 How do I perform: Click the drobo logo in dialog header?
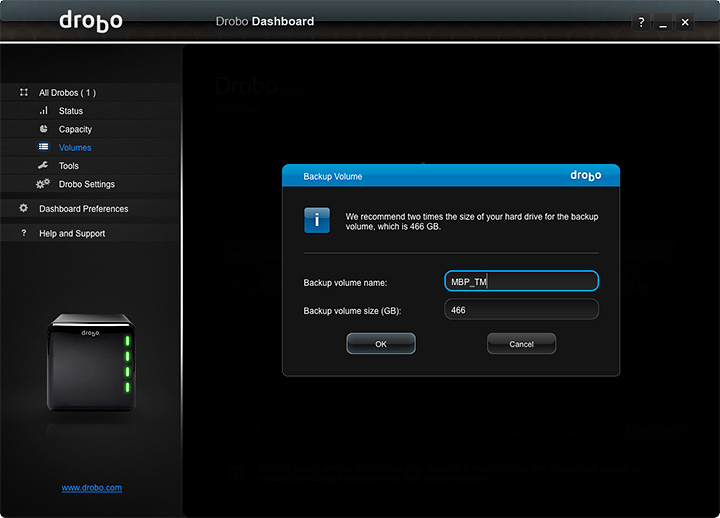pos(585,175)
